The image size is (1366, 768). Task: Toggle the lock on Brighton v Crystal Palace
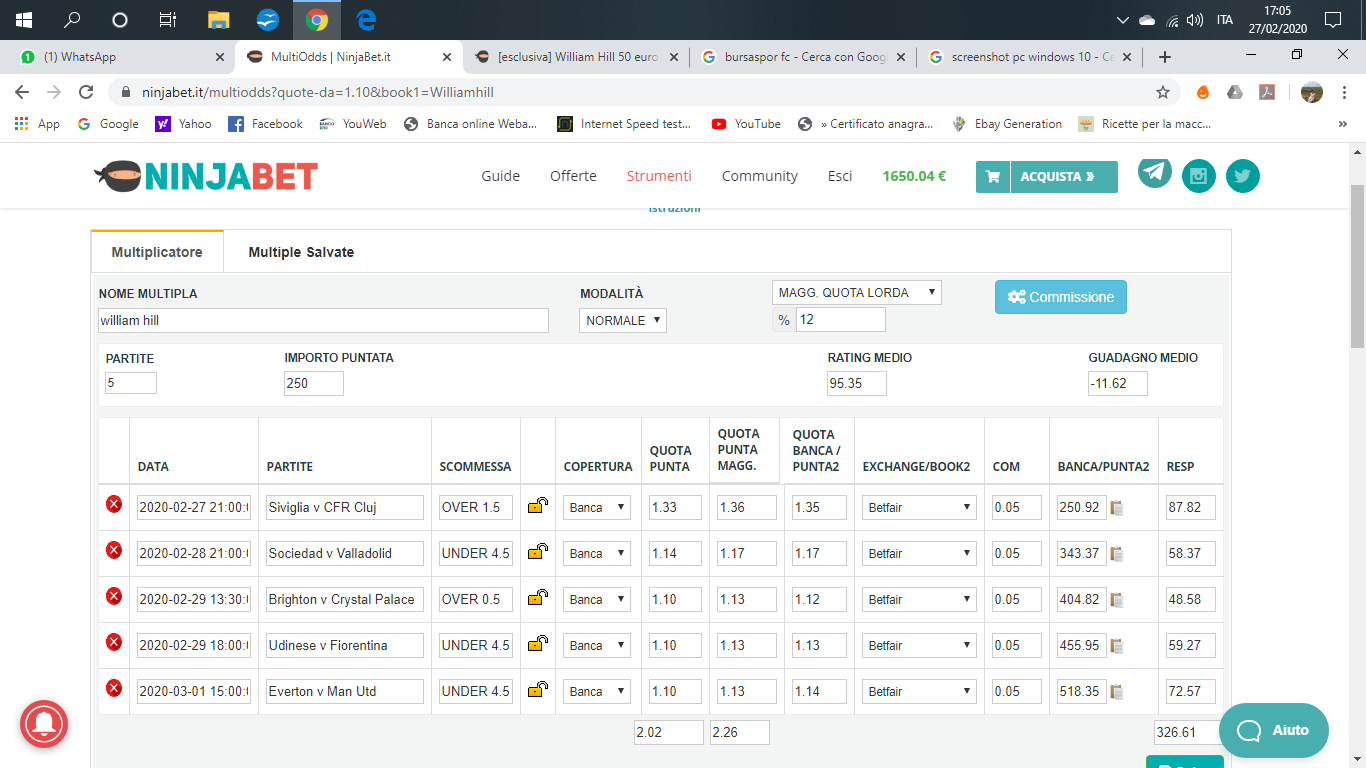click(x=538, y=598)
